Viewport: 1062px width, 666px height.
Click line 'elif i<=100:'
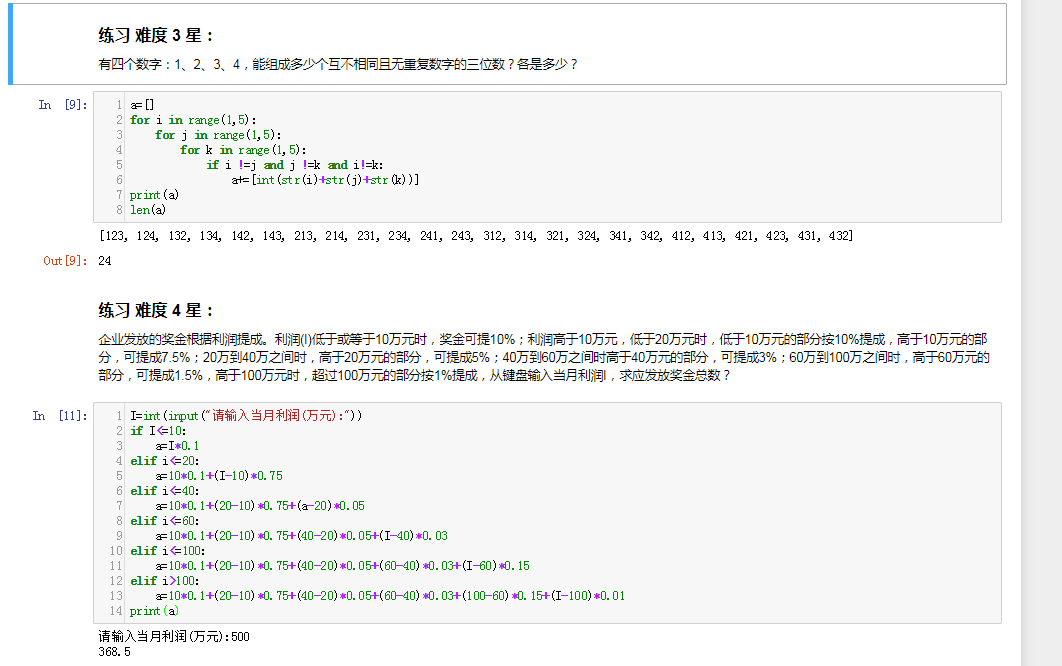[167, 551]
